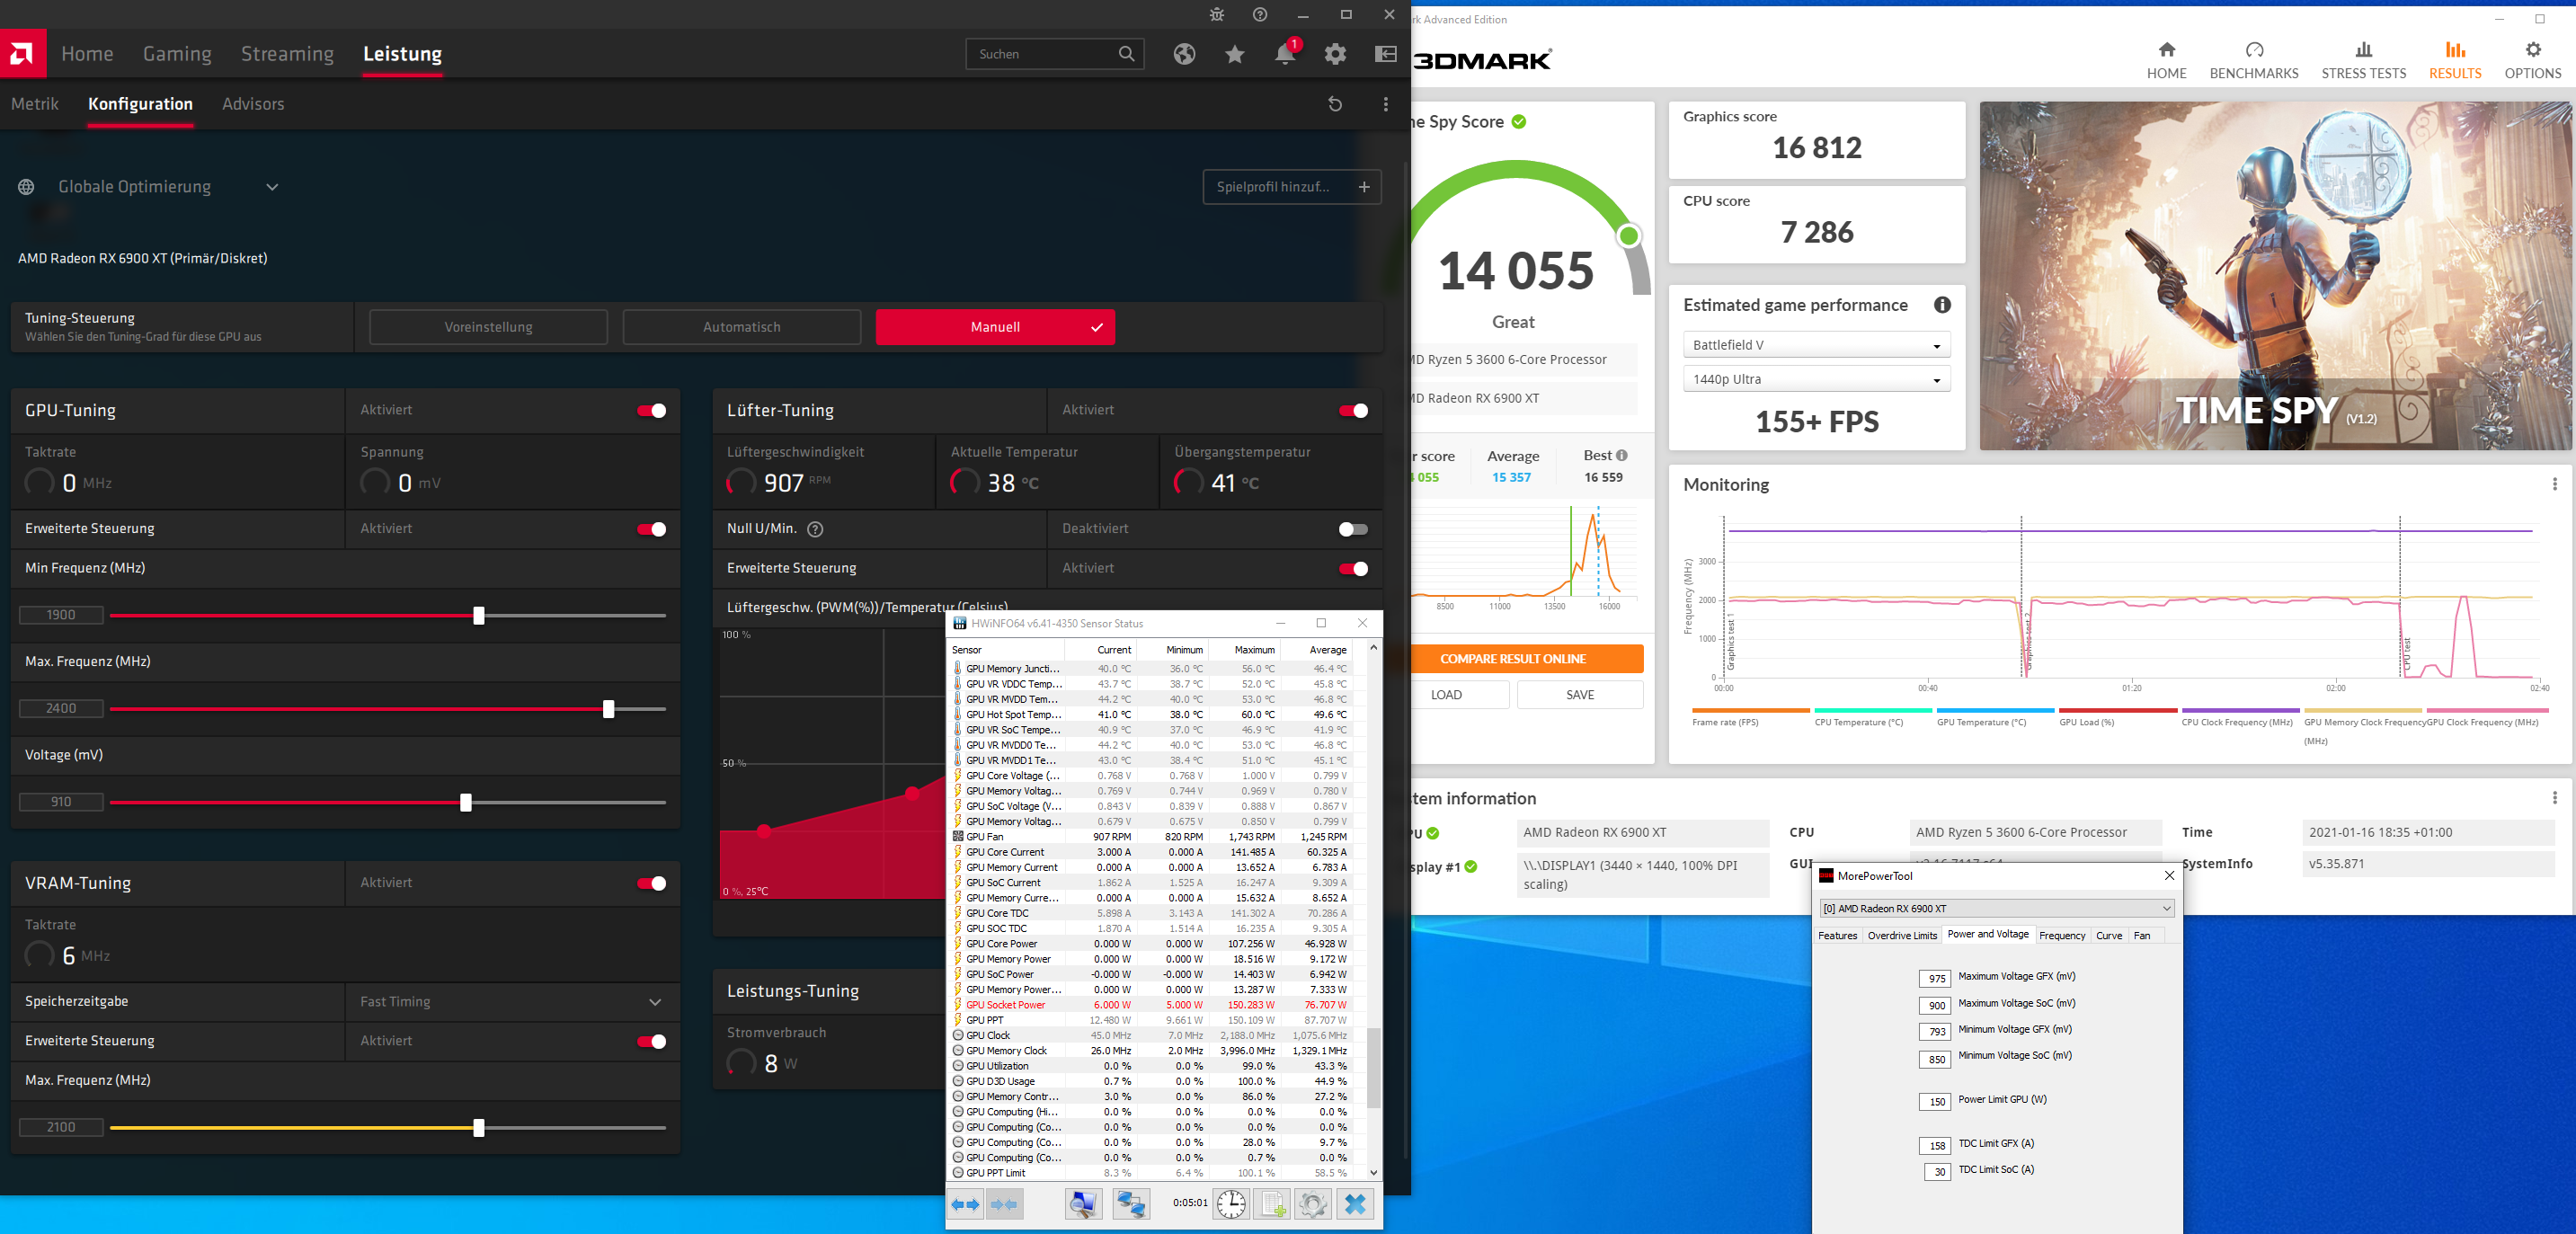Open the three-dot options menu in Konfiguration
The width and height of the screenshot is (2576, 1234).
pyautogui.click(x=1385, y=104)
